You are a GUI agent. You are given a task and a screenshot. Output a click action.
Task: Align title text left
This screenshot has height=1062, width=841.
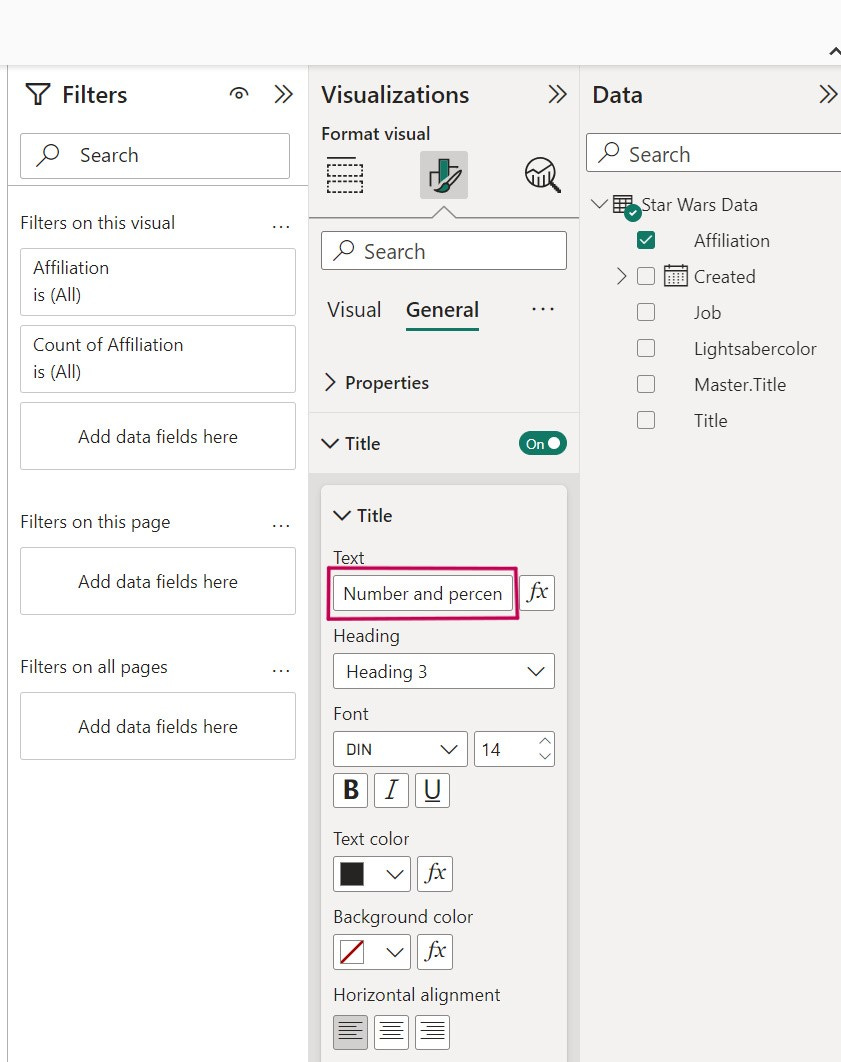351,1032
